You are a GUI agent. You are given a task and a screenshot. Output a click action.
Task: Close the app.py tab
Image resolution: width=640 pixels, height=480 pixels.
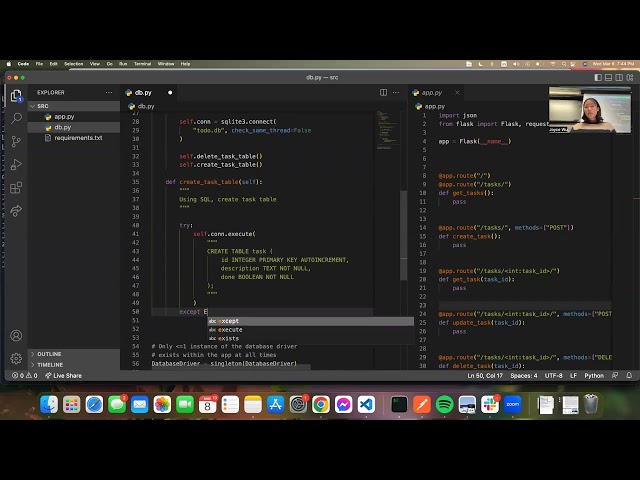coord(457,93)
